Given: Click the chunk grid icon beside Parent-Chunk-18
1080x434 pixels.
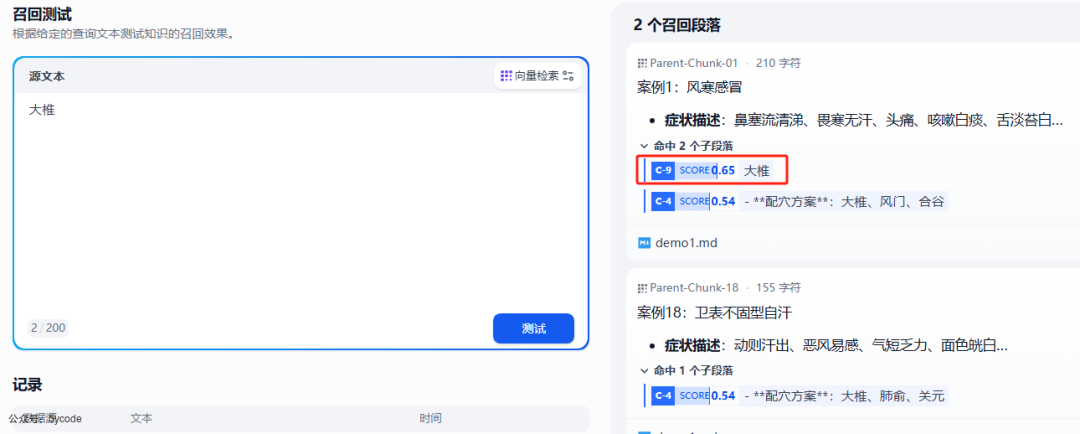Looking at the screenshot, I should click(643, 287).
